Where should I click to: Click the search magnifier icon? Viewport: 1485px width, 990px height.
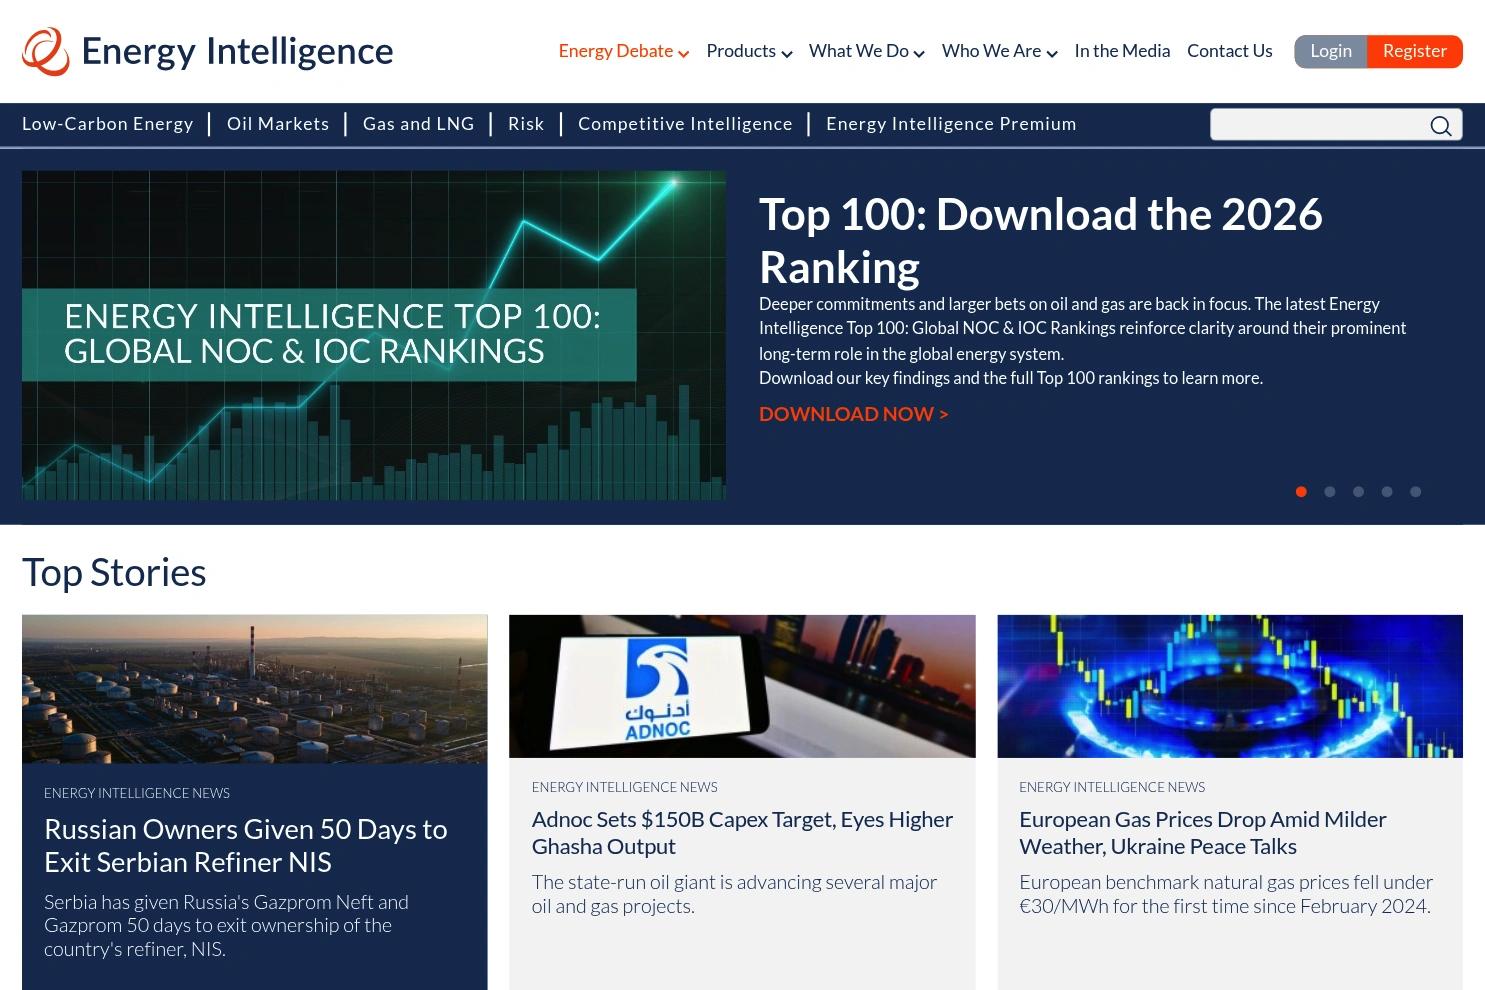pos(1440,125)
